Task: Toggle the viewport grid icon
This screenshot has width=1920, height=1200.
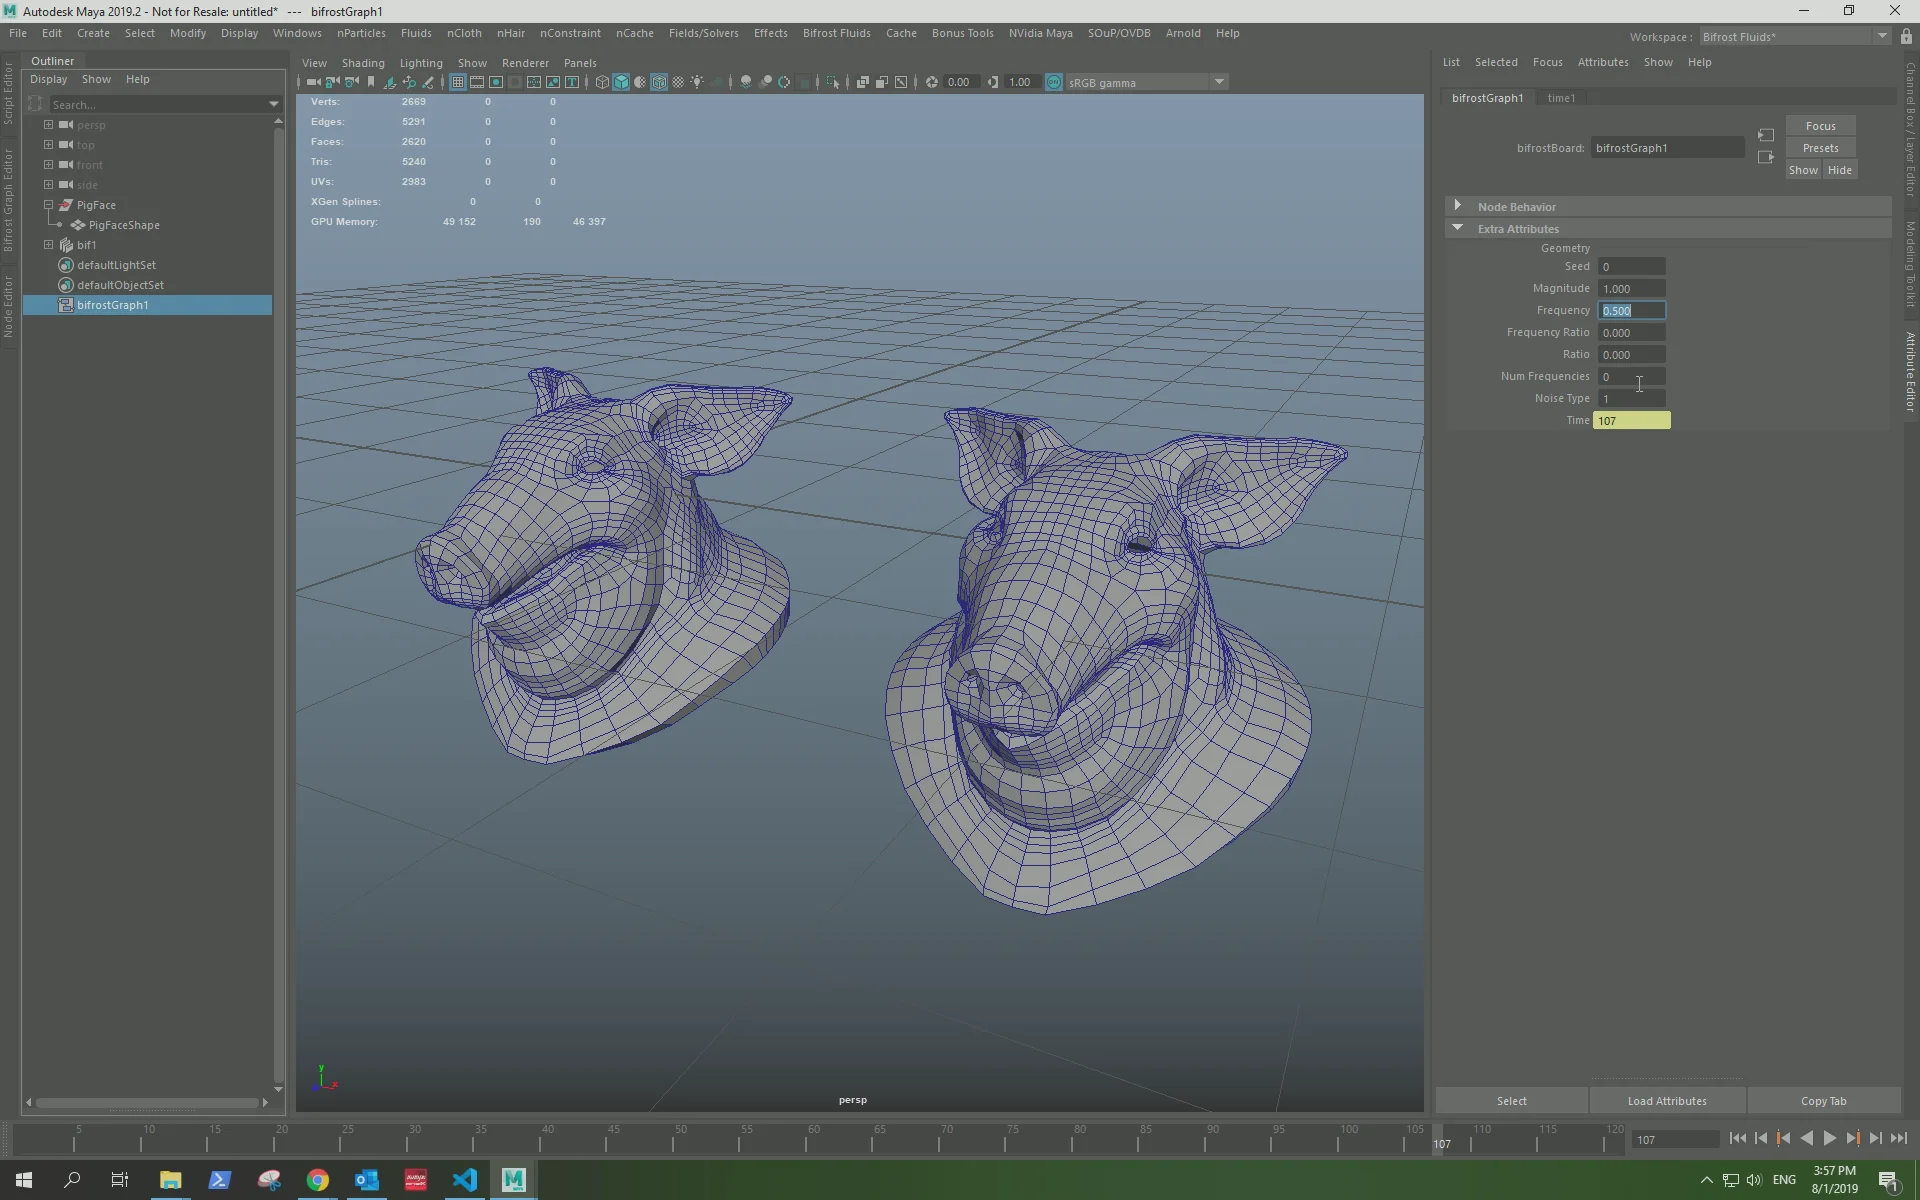Action: 457,82
